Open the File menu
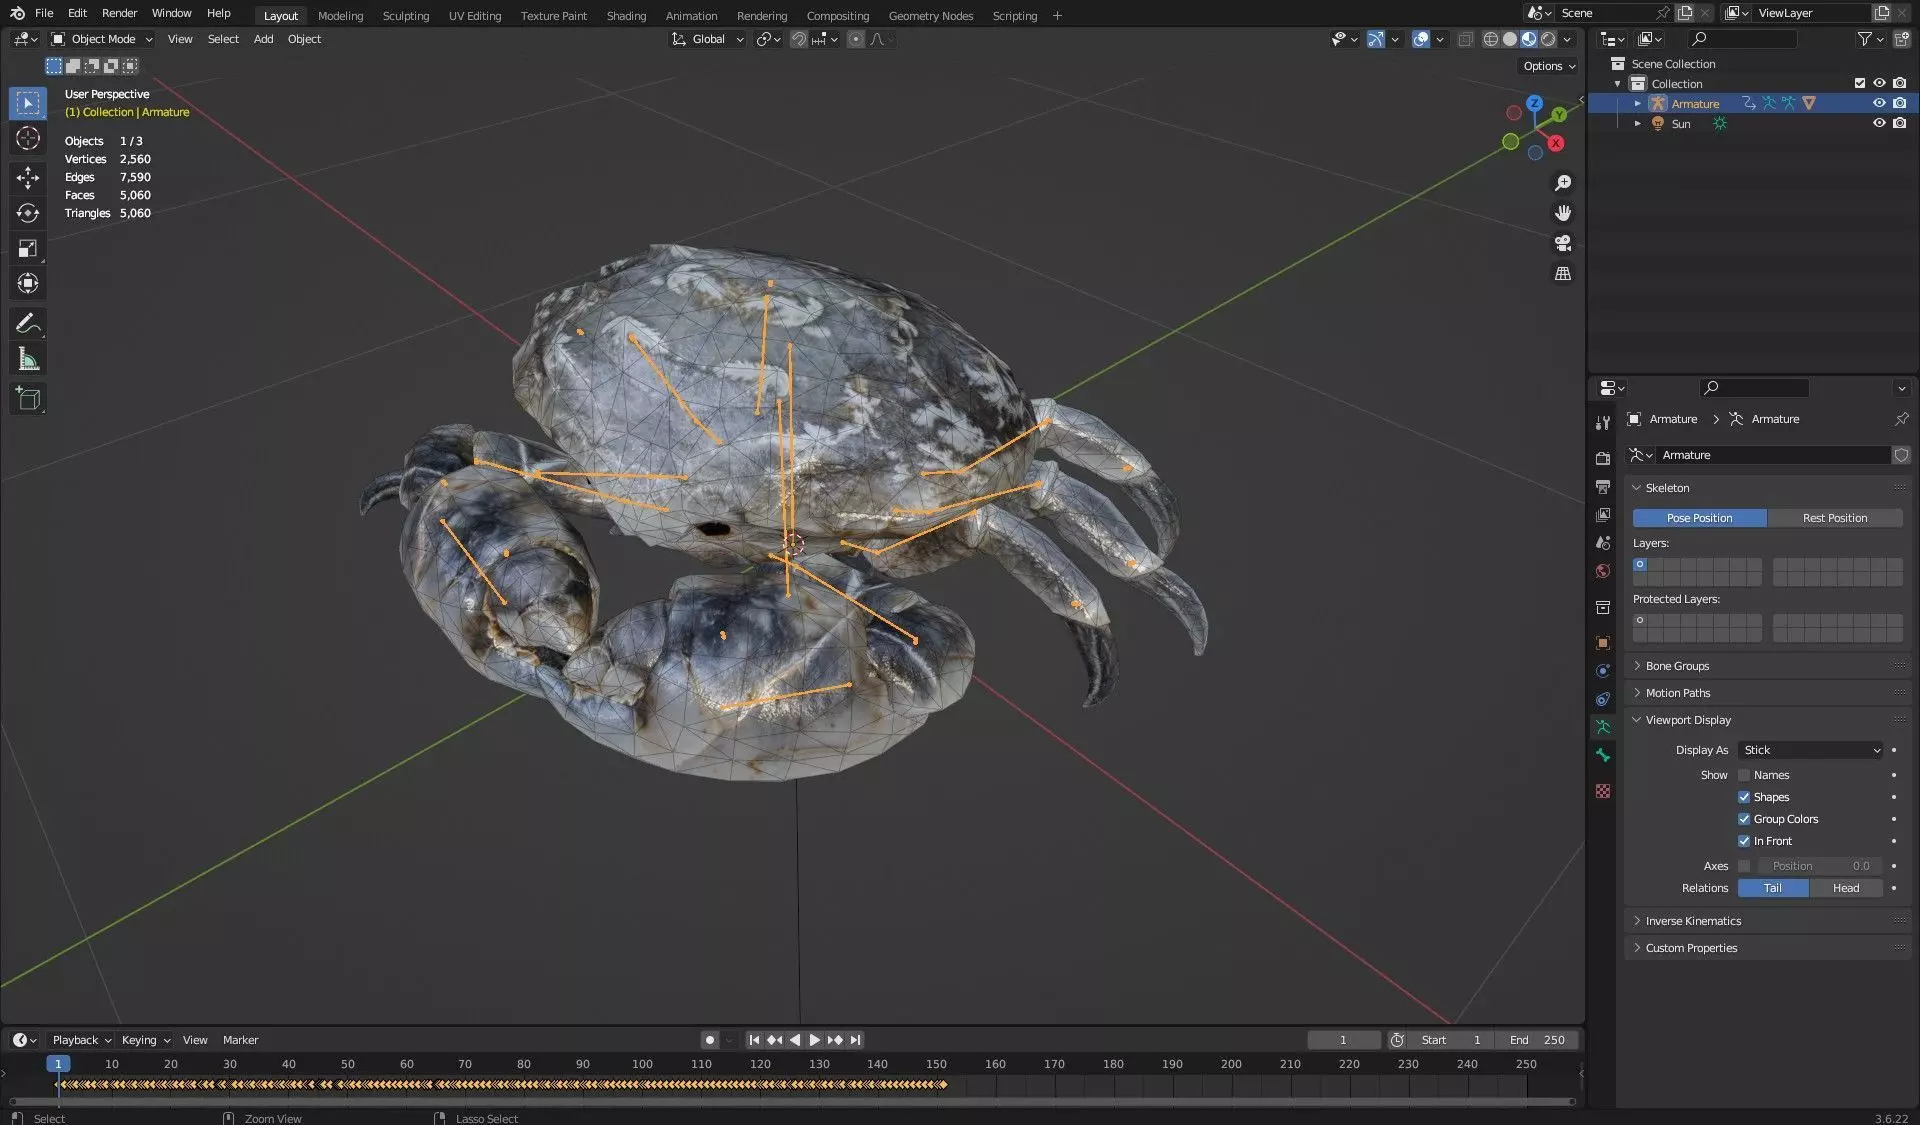This screenshot has width=1920, height=1125. click(44, 13)
